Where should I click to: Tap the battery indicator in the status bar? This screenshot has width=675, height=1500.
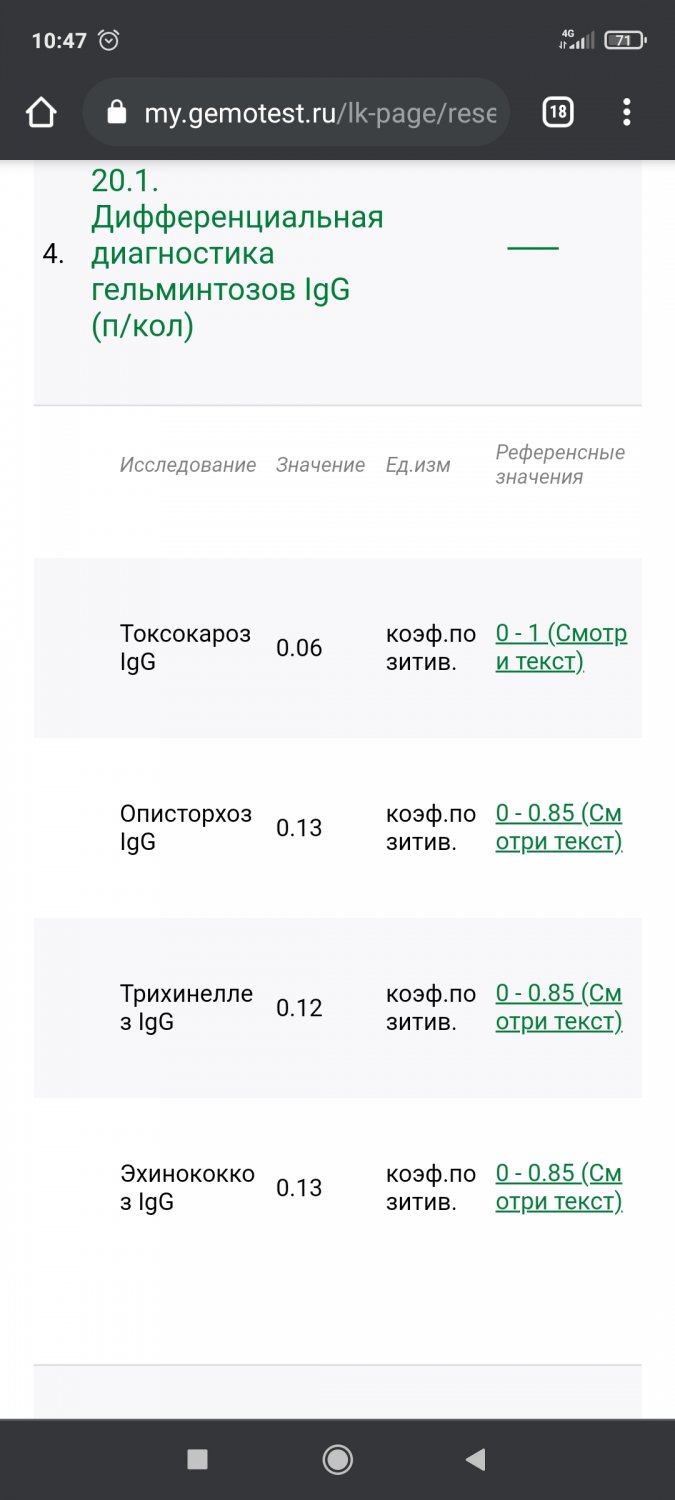625,40
